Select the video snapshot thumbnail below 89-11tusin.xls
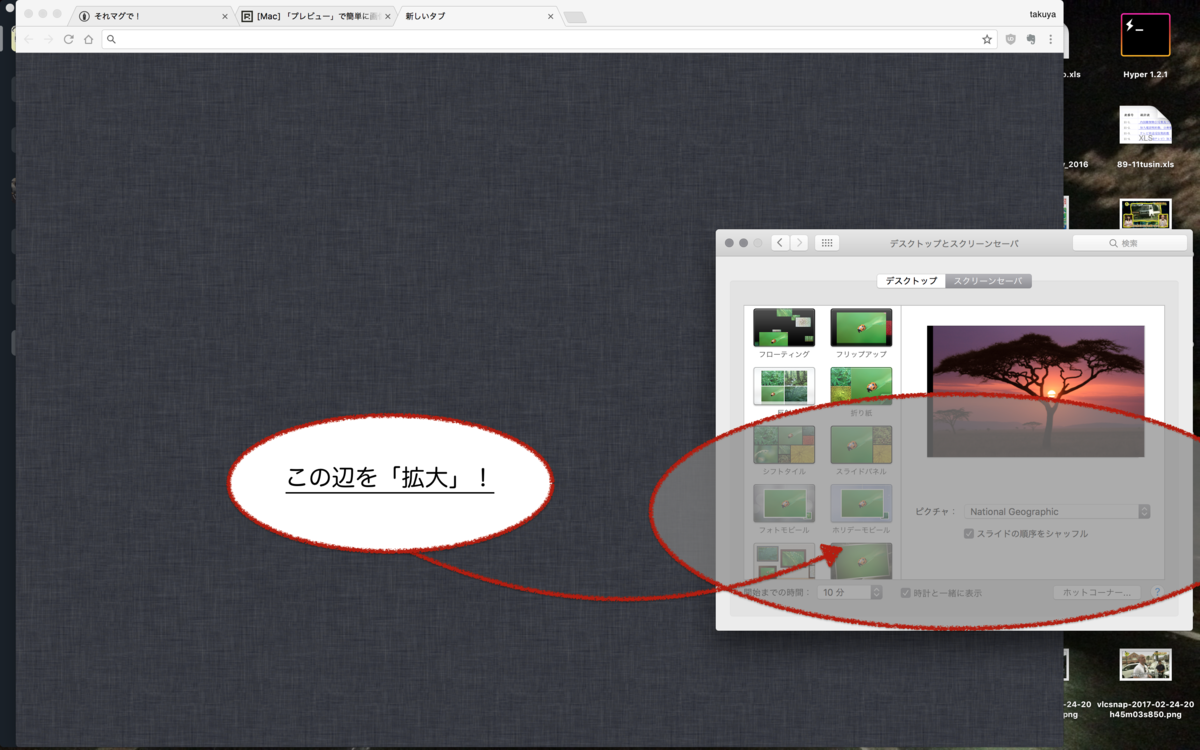Viewport: 1200px width, 750px height. (x=1145, y=214)
